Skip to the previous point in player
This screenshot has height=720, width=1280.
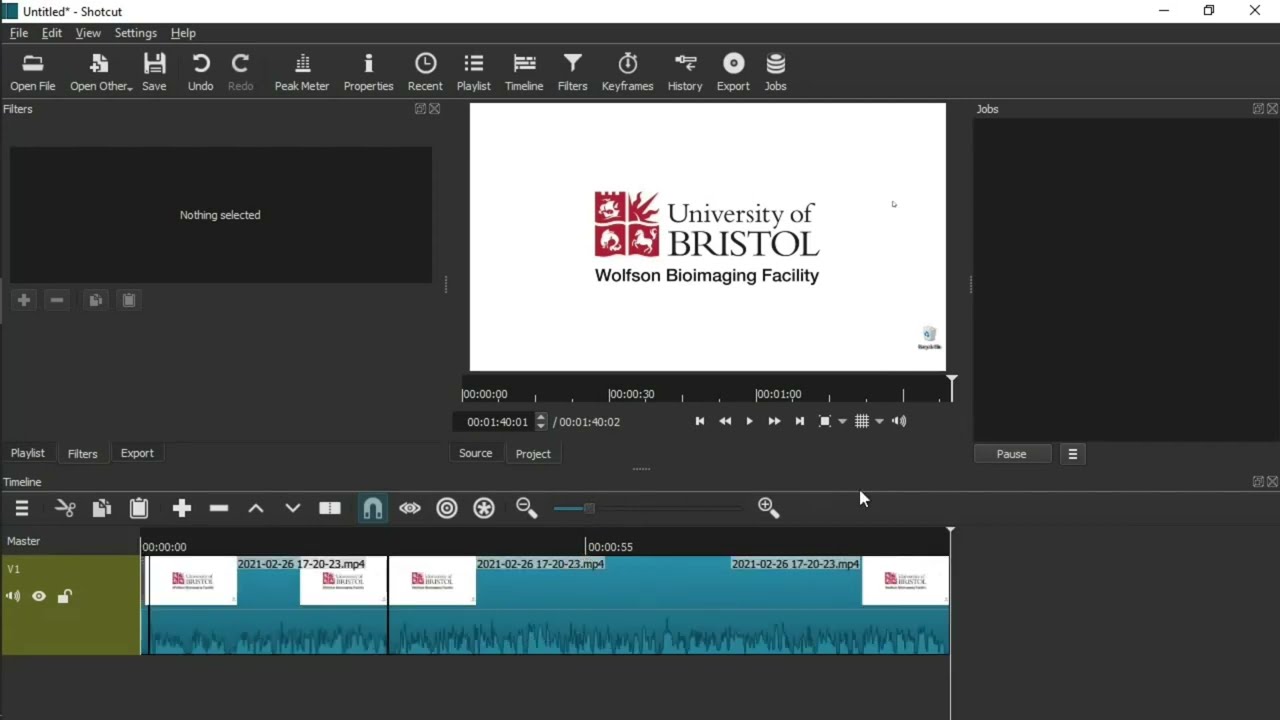pos(700,421)
